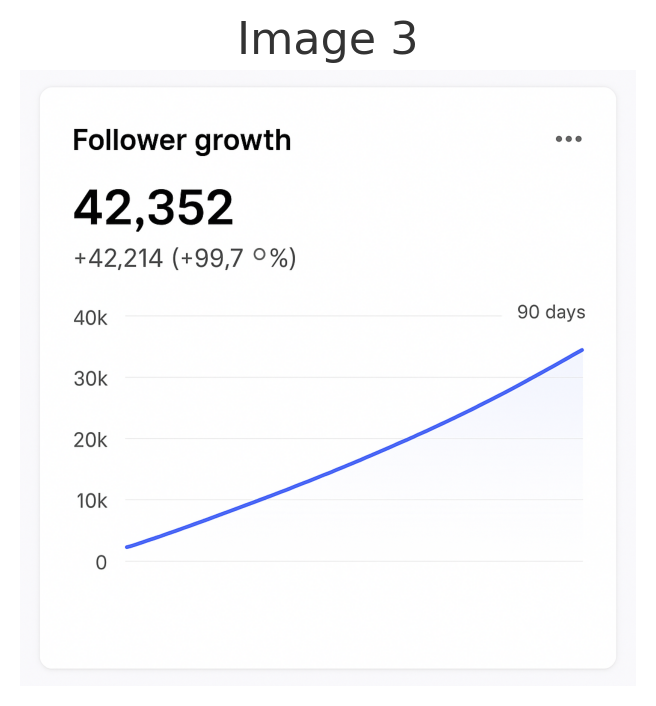Click the start point of the blue growth line
This screenshot has height=706, width=656.
point(127,547)
